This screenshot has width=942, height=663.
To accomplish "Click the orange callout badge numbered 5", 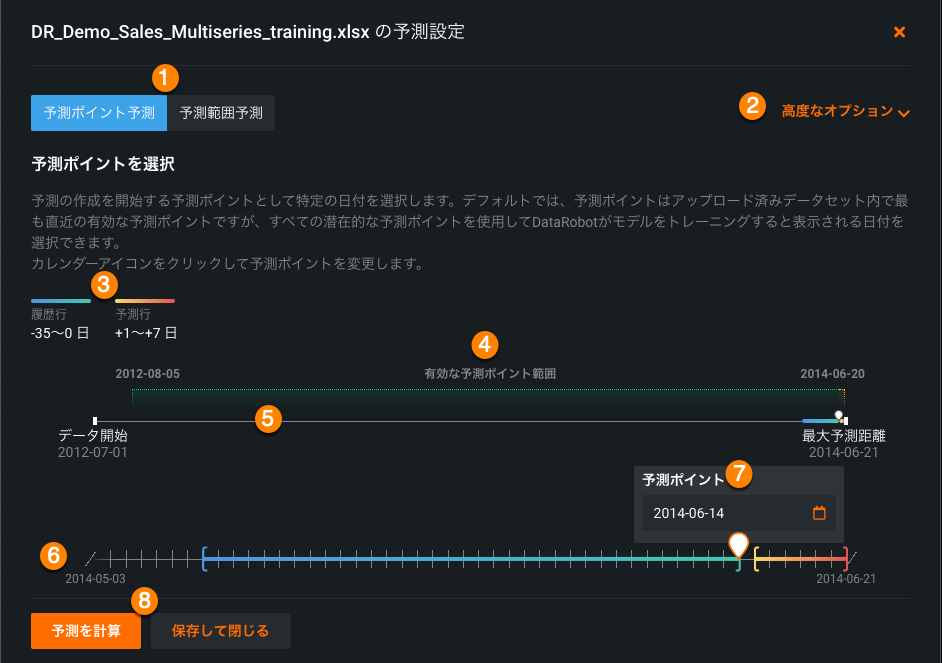I will pos(266,418).
